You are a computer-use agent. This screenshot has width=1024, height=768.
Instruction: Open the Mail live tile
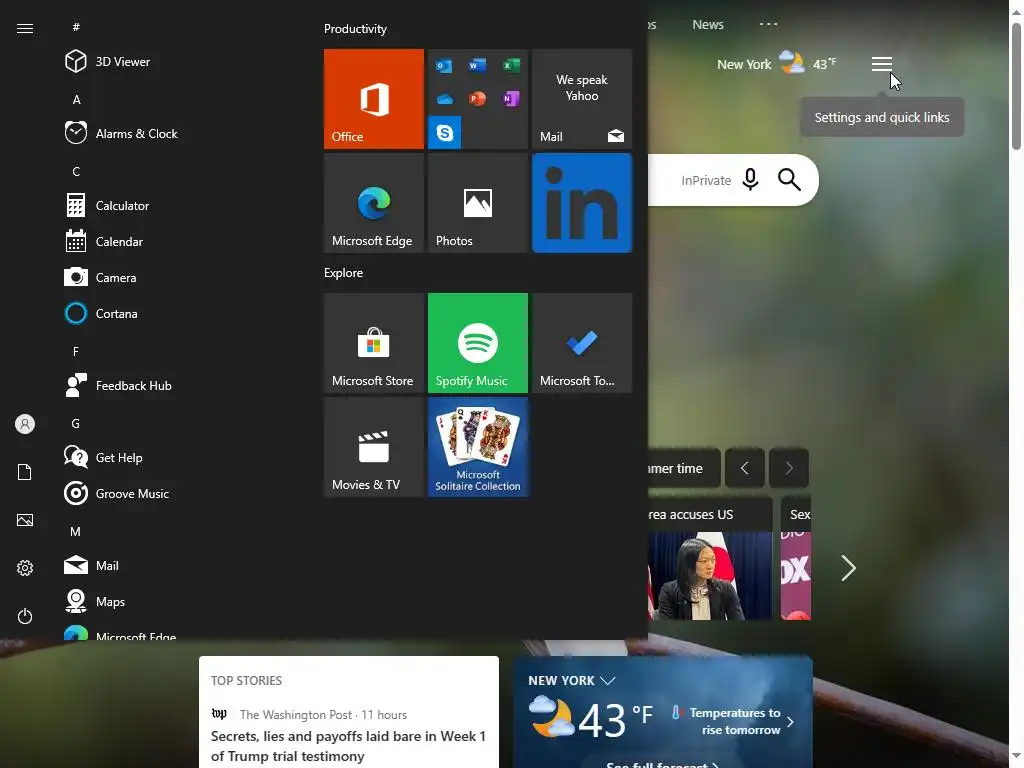(x=582, y=99)
